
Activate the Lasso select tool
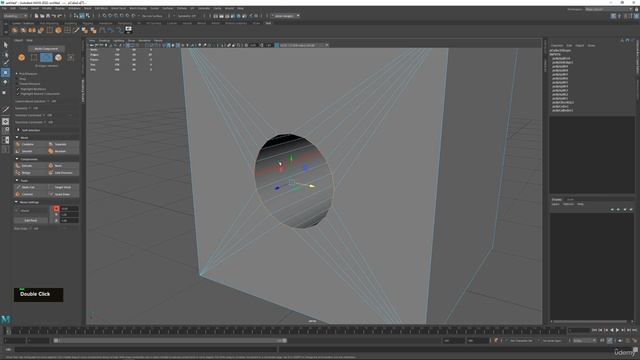[5, 54]
